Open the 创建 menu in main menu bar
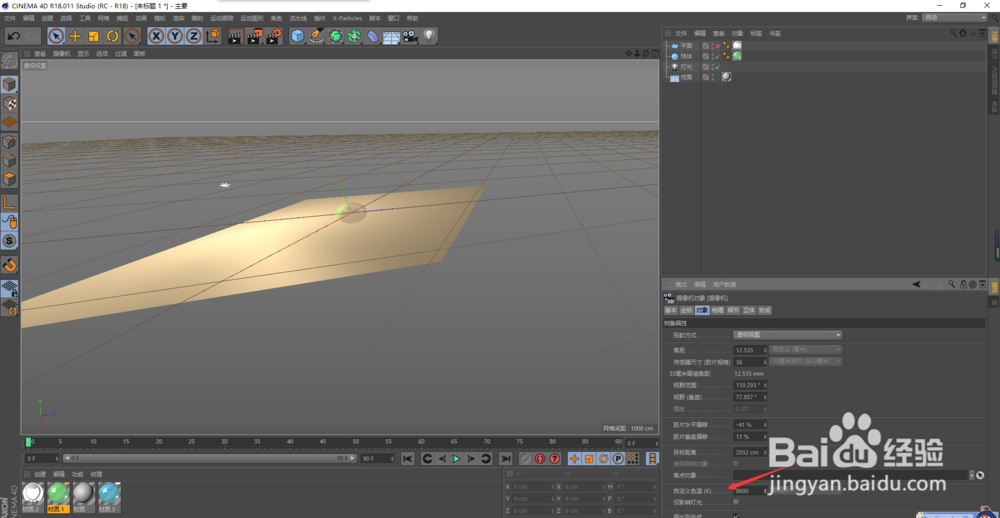The height and width of the screenshot is (518, 1000). [47, 18]
